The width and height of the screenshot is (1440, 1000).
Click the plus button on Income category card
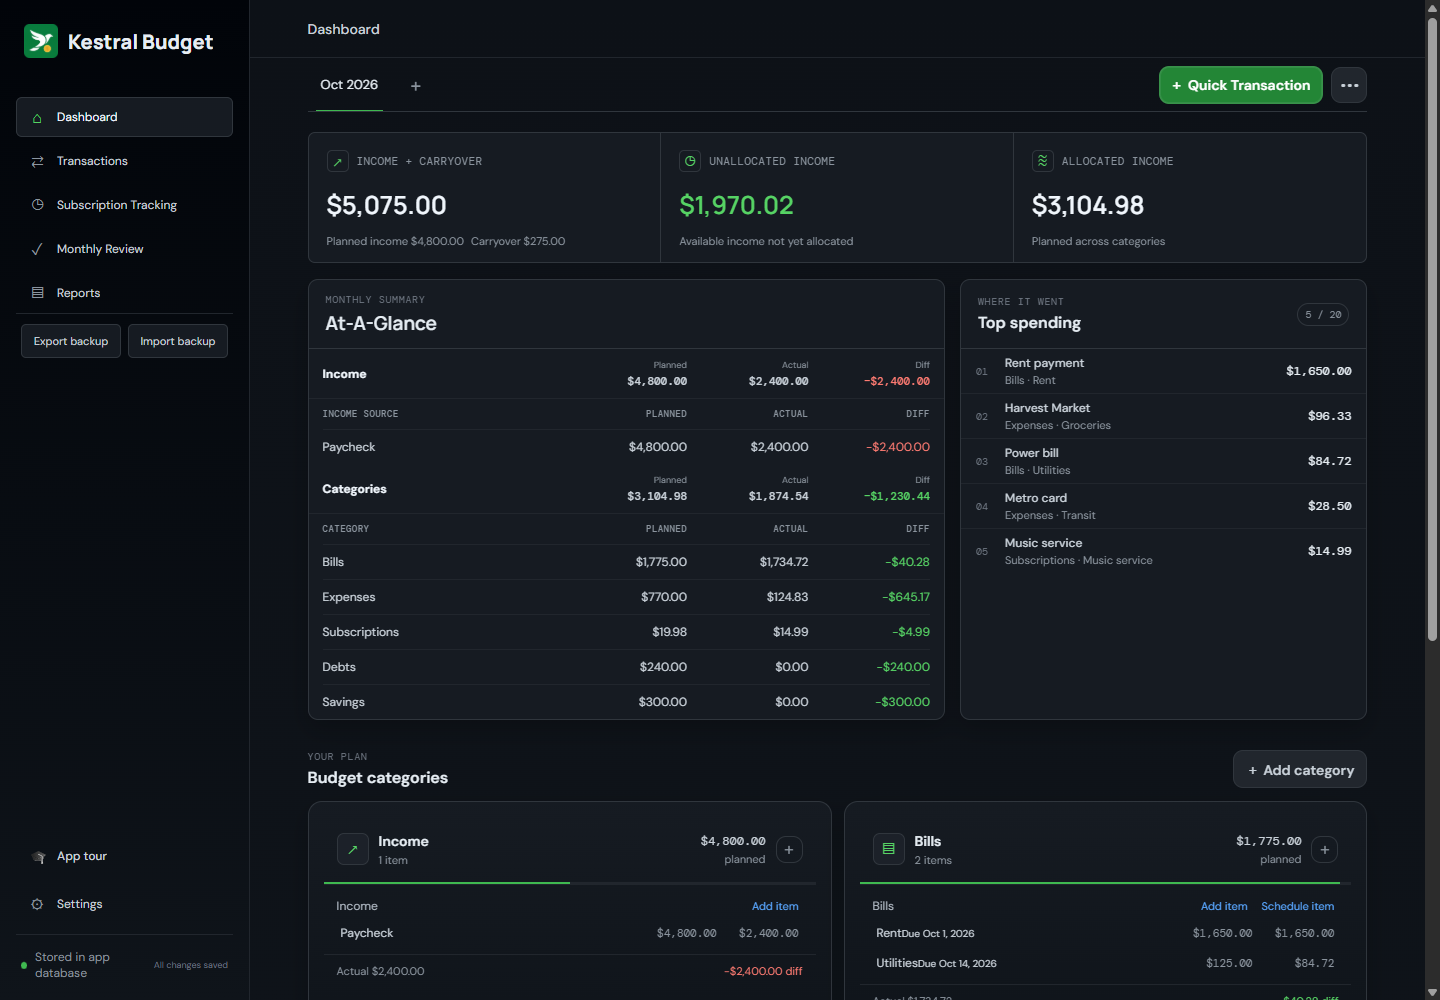789,850
